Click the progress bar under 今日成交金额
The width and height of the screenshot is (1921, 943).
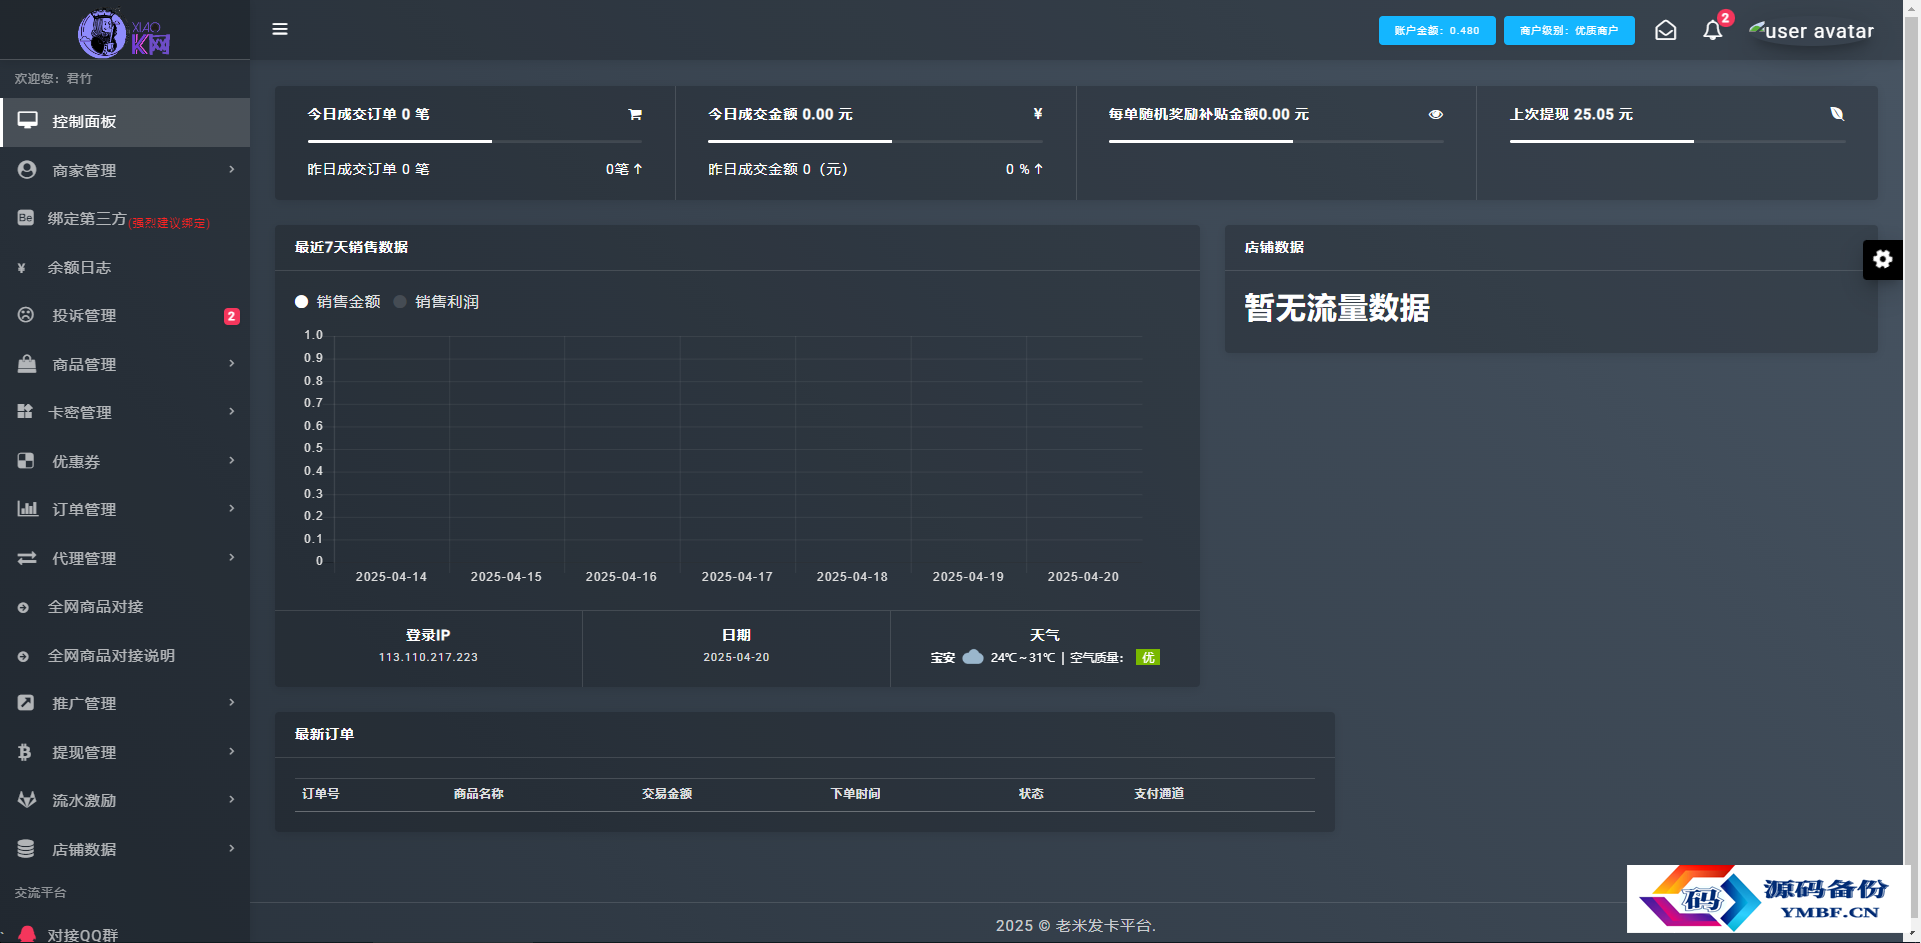click(876, 141)
